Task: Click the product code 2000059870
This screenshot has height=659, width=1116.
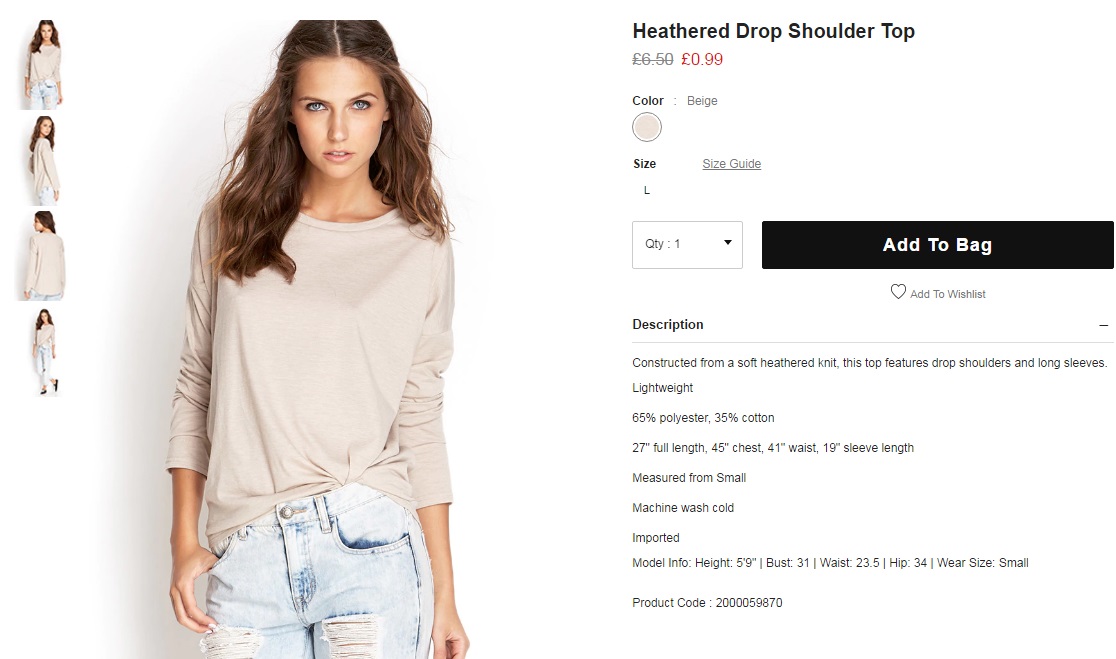Action: coord(749,603)
